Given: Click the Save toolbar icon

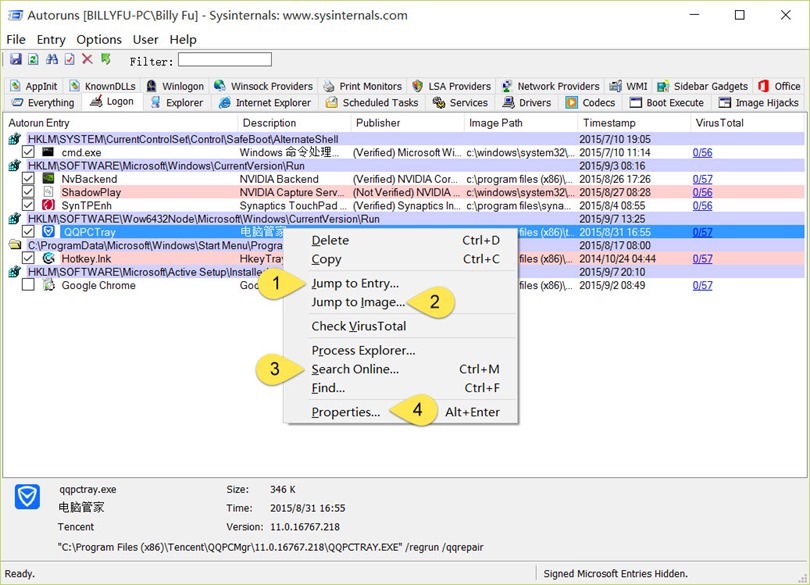Looking at the screenshot, I should (x=15, y=59).
